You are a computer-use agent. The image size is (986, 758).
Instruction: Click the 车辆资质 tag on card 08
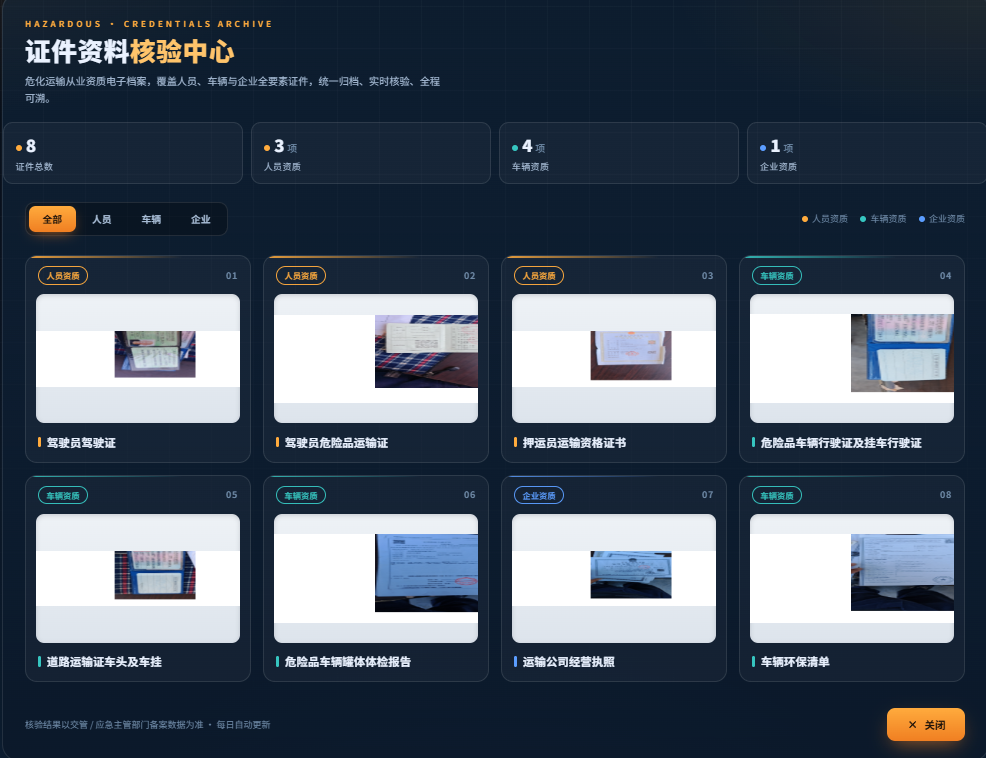click(x=777, y=495)
